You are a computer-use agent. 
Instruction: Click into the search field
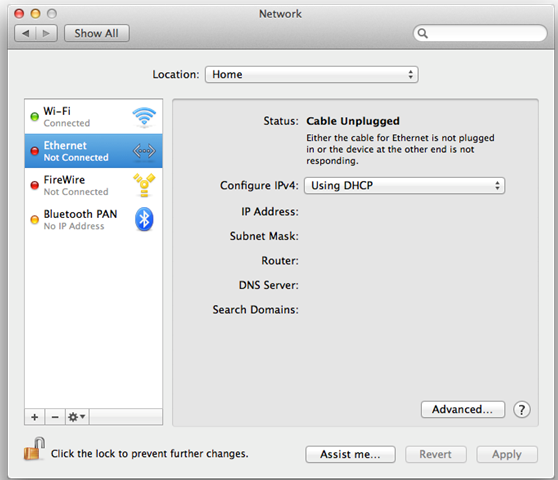(480, 33)
